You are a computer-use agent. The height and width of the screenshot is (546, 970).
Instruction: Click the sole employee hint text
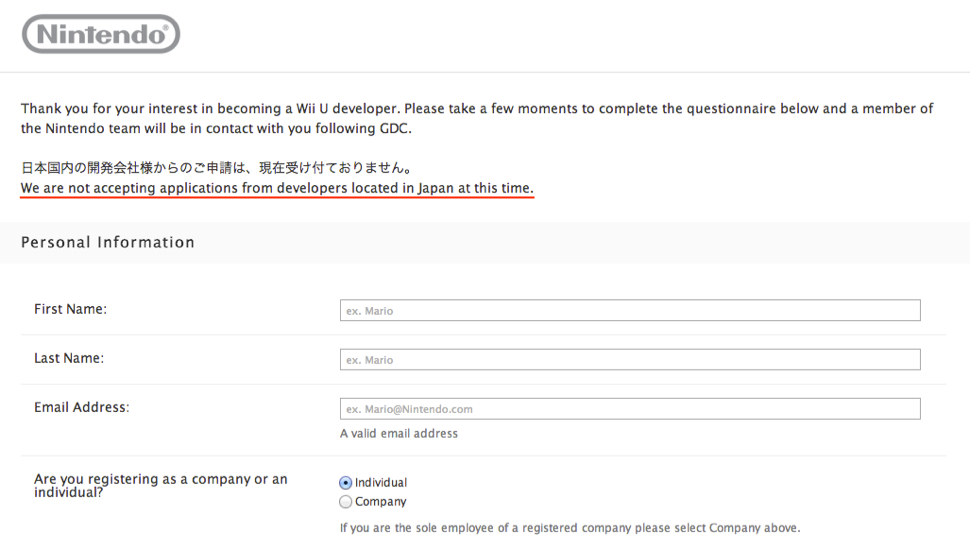pos(570,528)
